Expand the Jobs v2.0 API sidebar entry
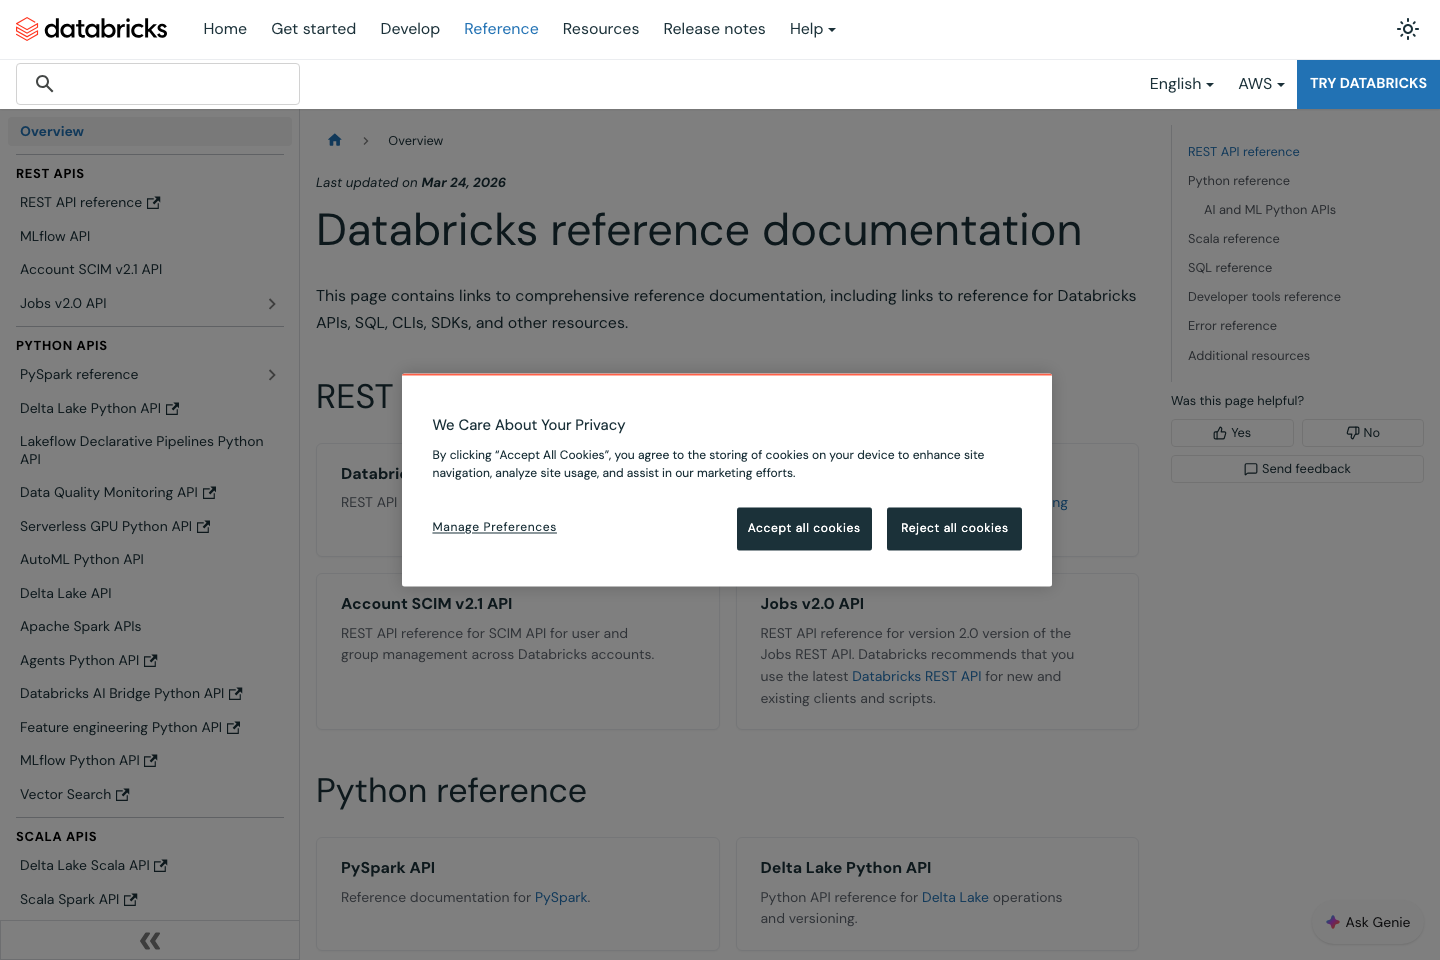 271,303
